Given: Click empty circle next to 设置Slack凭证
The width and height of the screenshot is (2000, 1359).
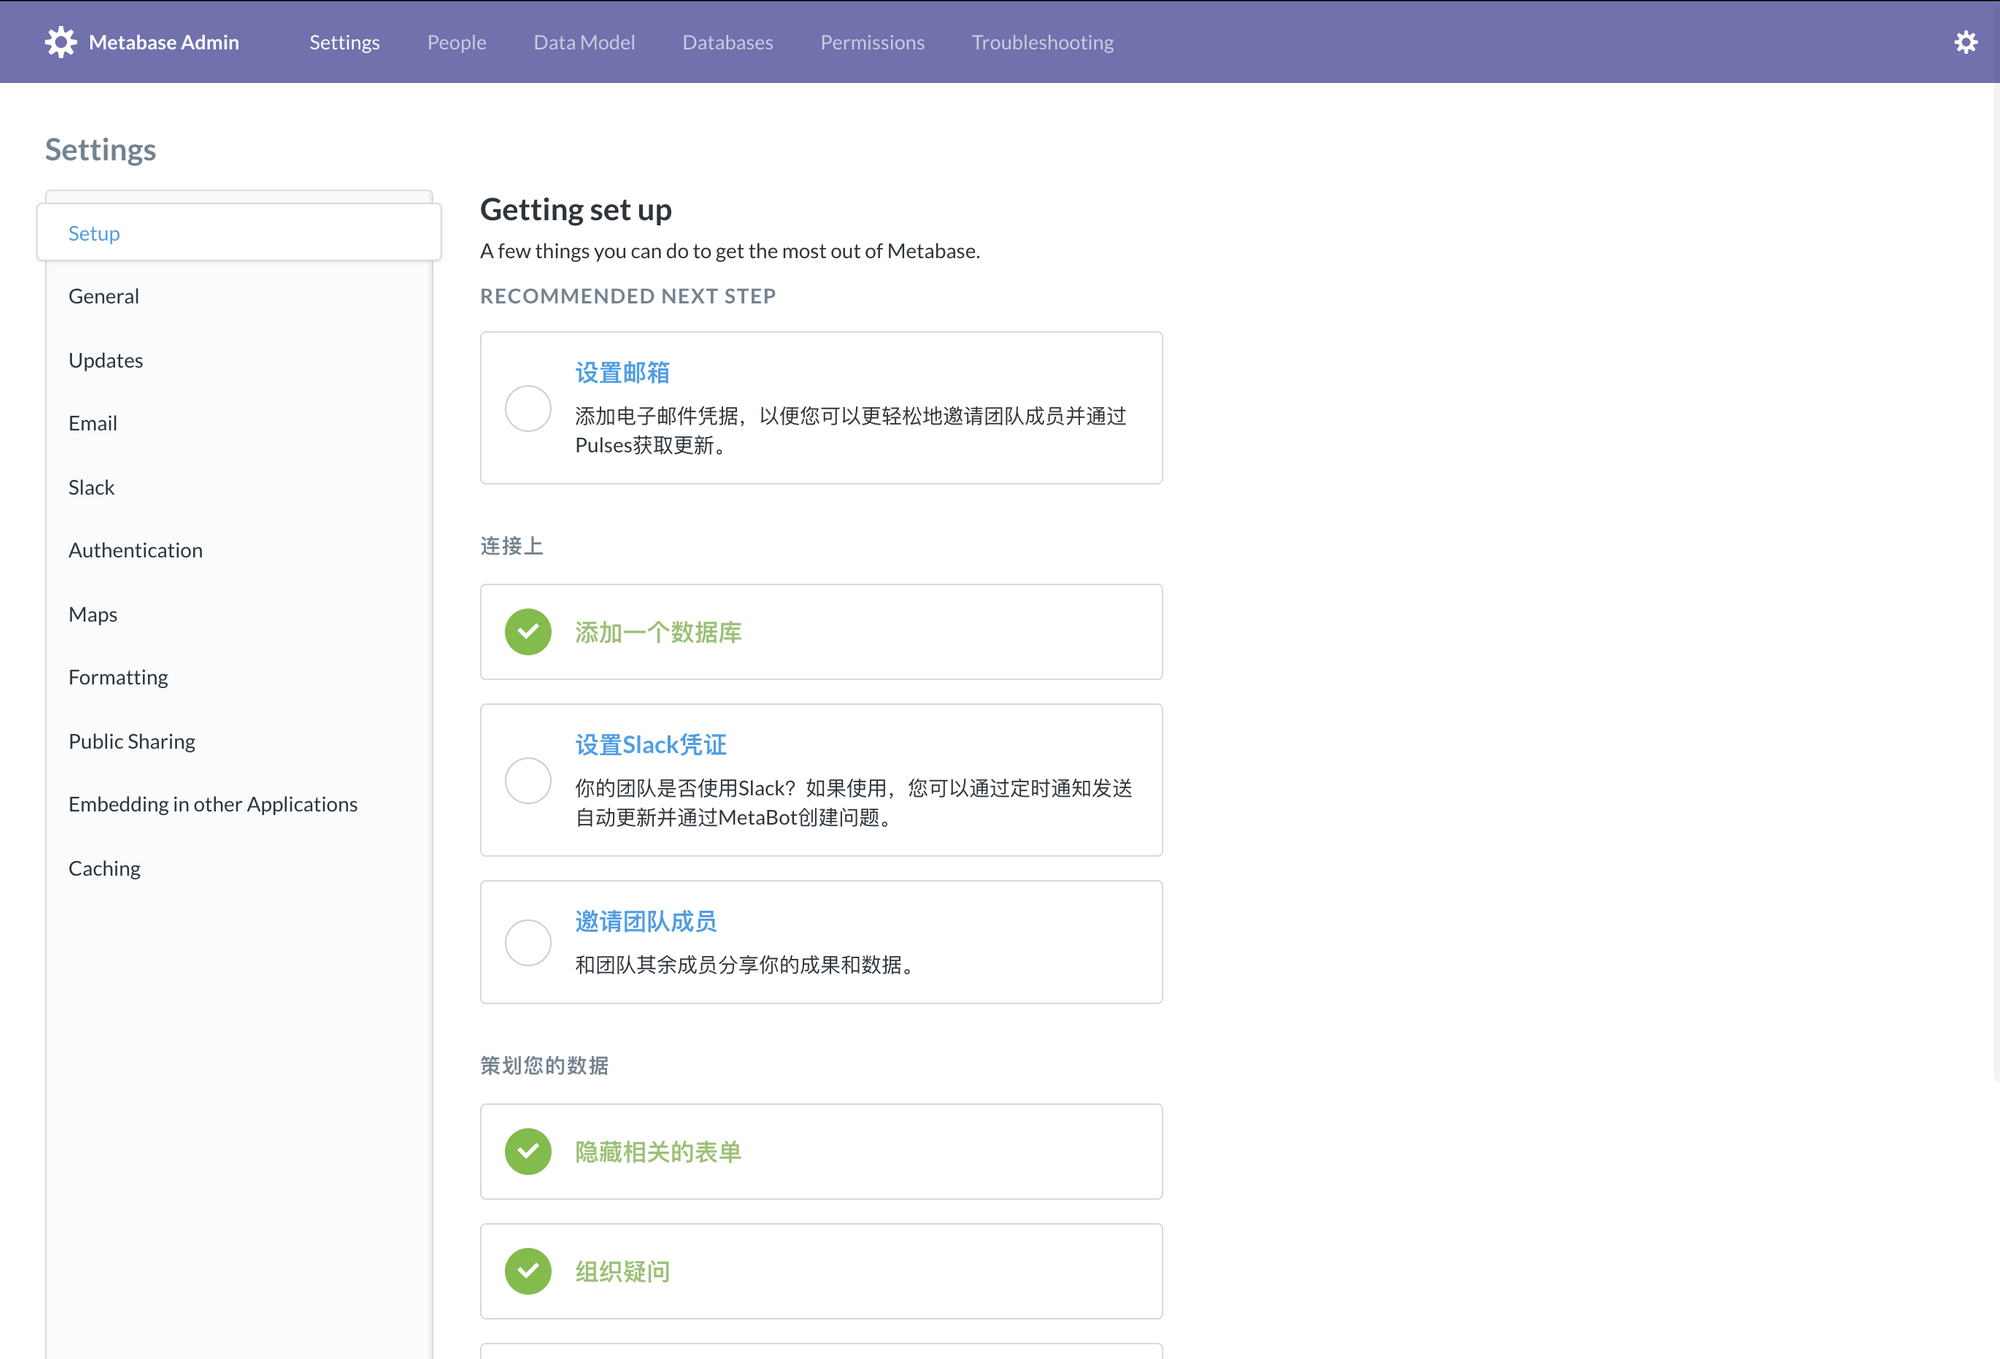Looking at the screenshot, I should pos(528,781).
